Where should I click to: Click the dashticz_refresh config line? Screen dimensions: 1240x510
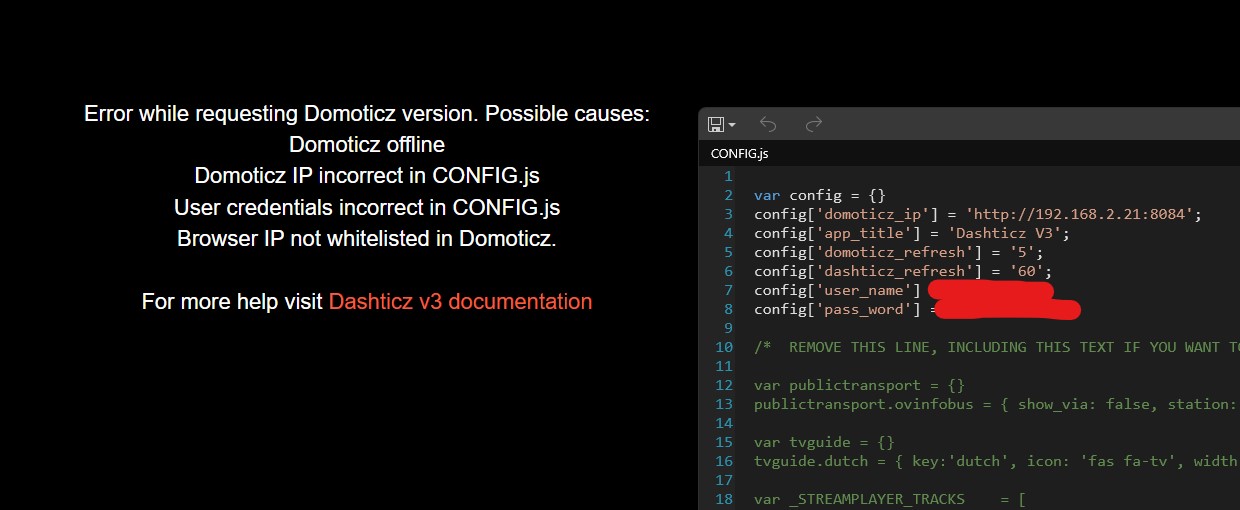(903, 271)
